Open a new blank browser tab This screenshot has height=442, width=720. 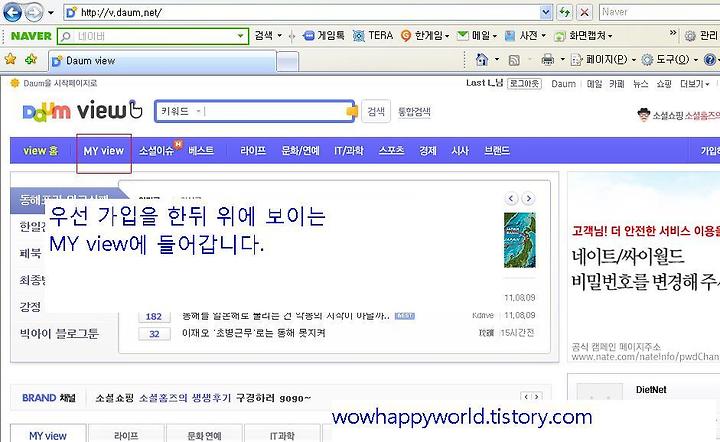(x=288, y=62)
